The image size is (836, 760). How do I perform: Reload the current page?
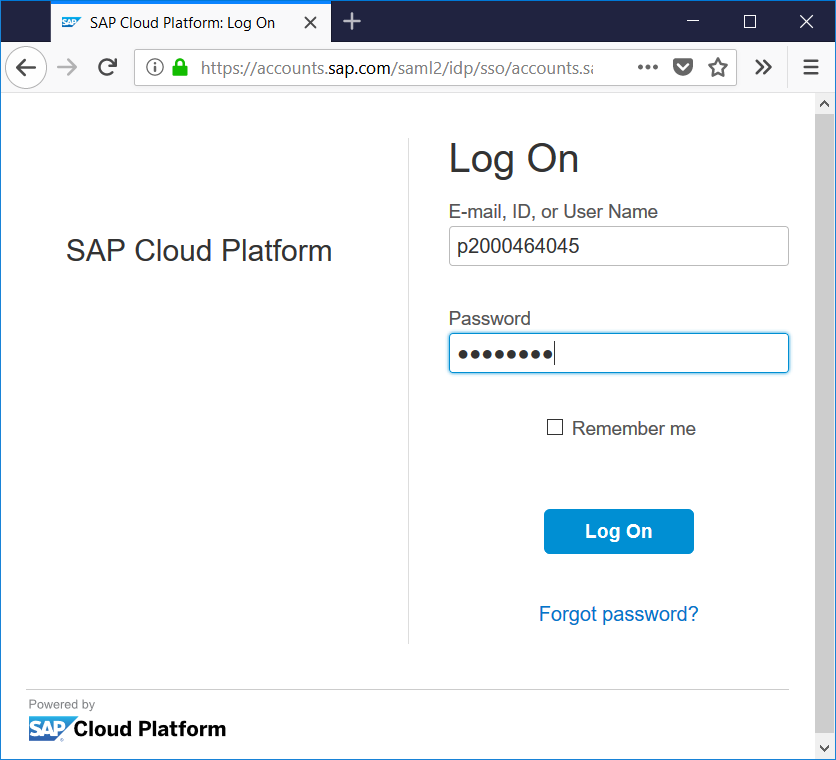point(107,68)
